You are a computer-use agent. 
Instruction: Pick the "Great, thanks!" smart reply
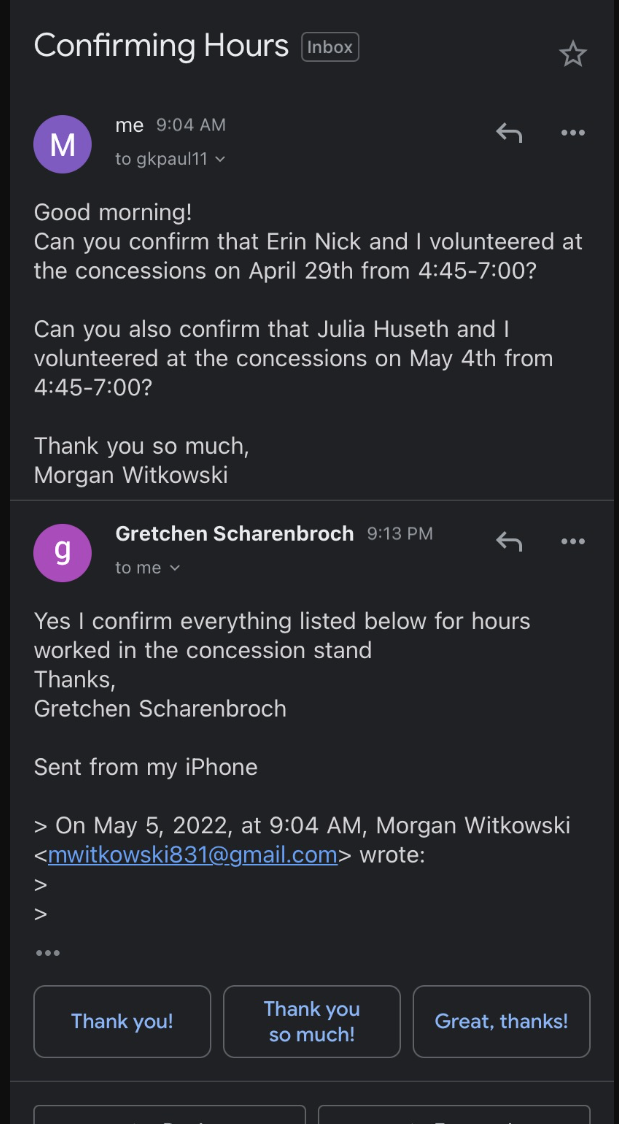tap(501, 1021)
